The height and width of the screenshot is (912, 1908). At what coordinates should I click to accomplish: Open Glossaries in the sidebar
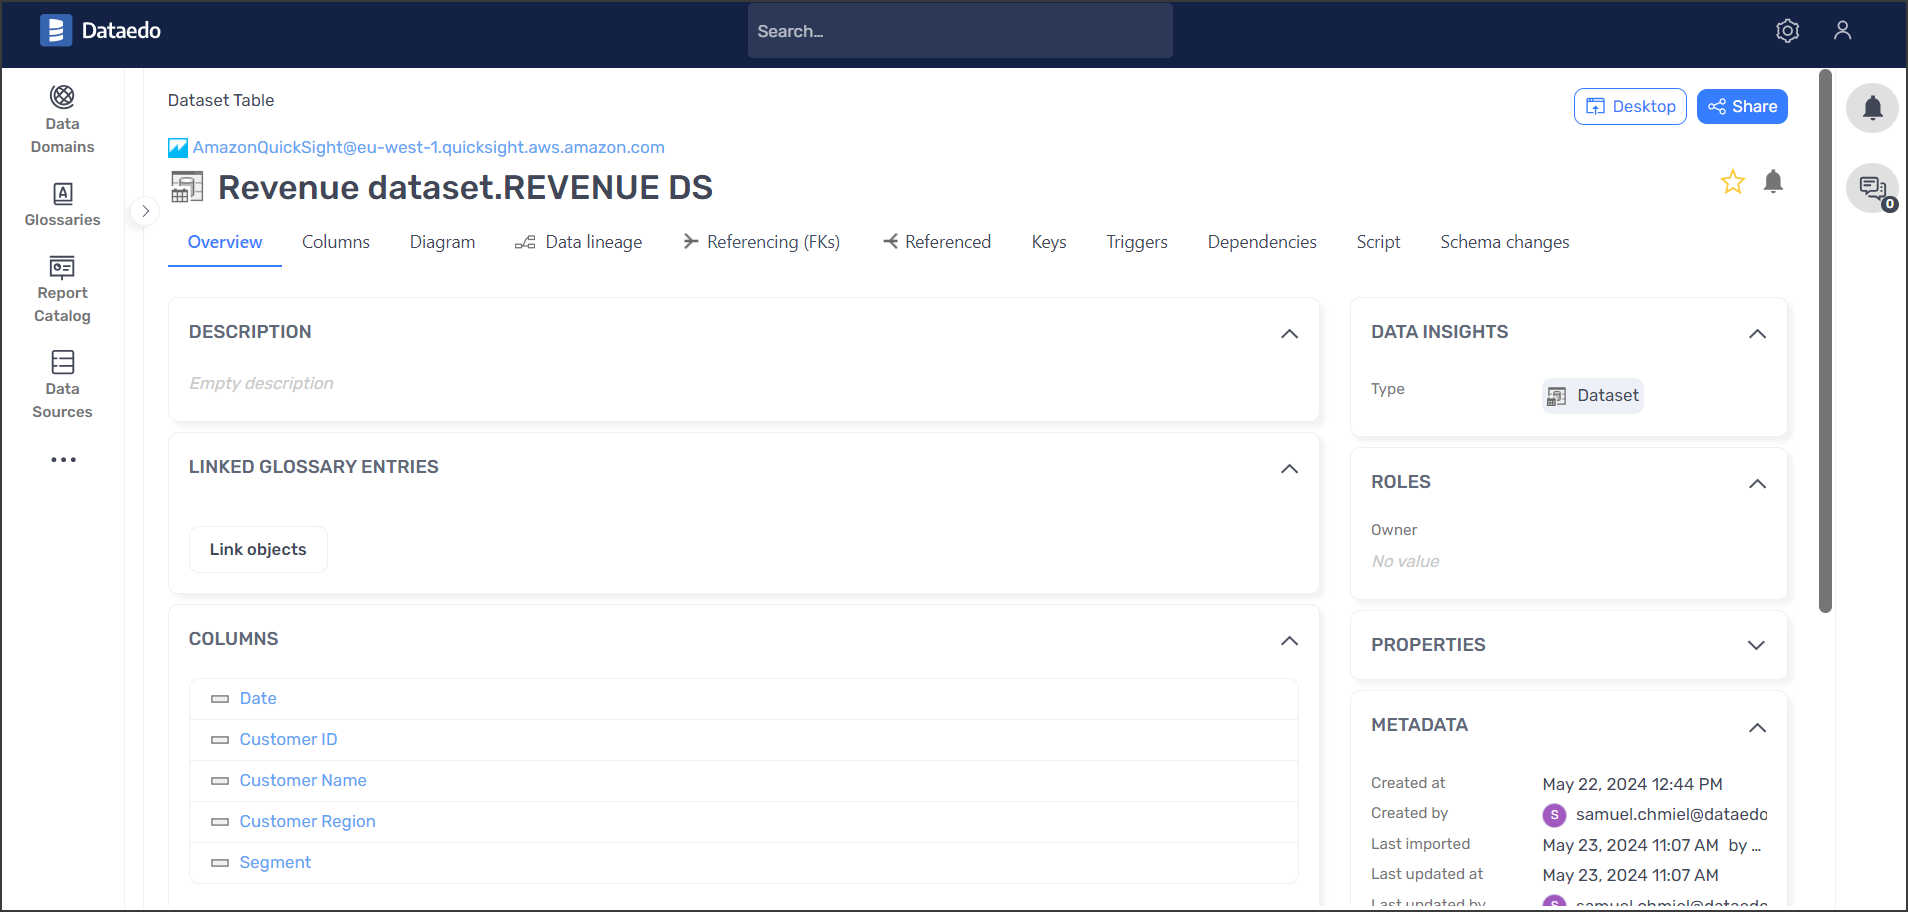(62, 205)
